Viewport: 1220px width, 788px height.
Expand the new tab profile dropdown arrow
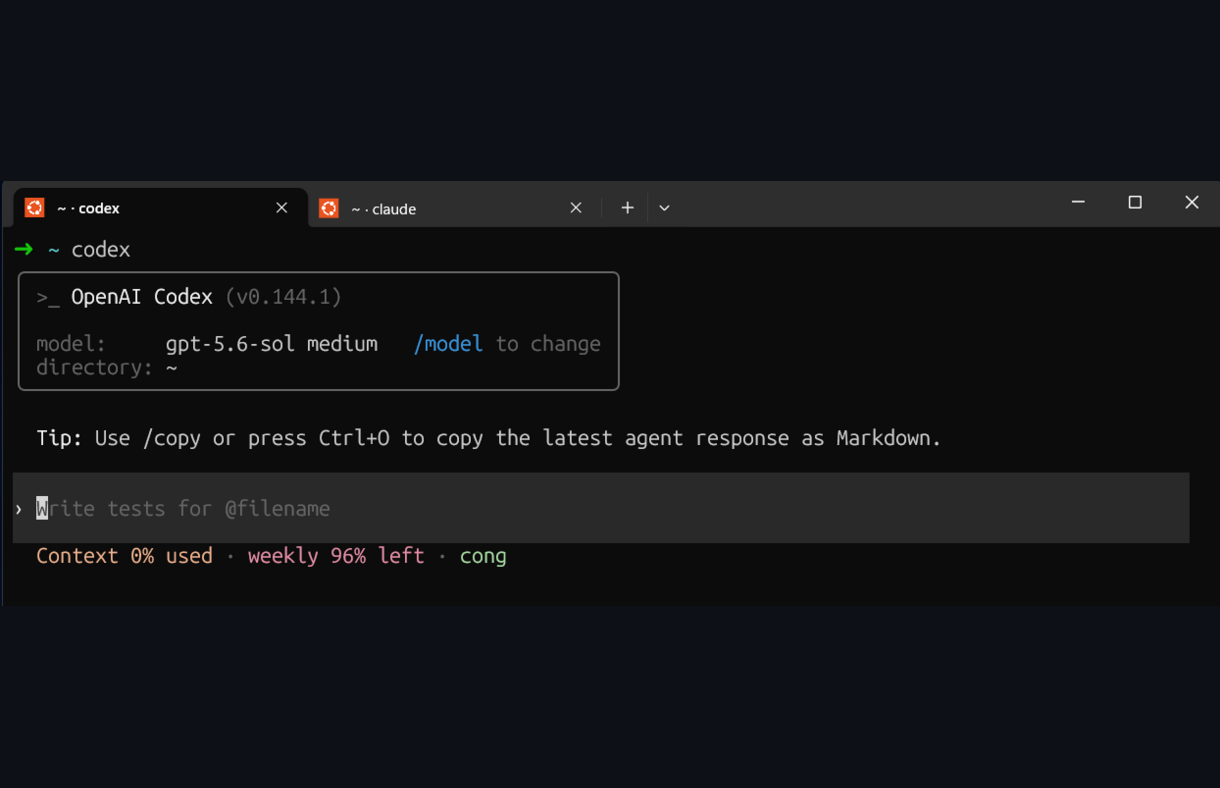point(664,208)
